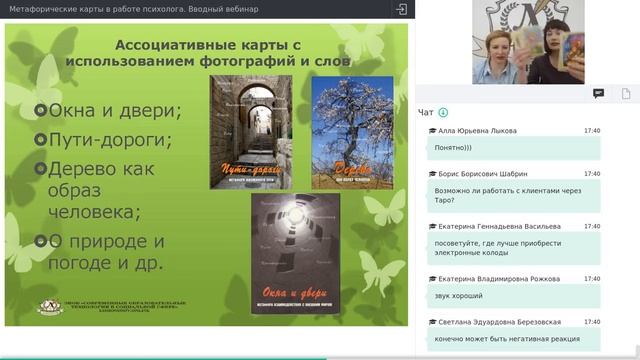Click the message "Понятно)))"

[x=514, y=148]
